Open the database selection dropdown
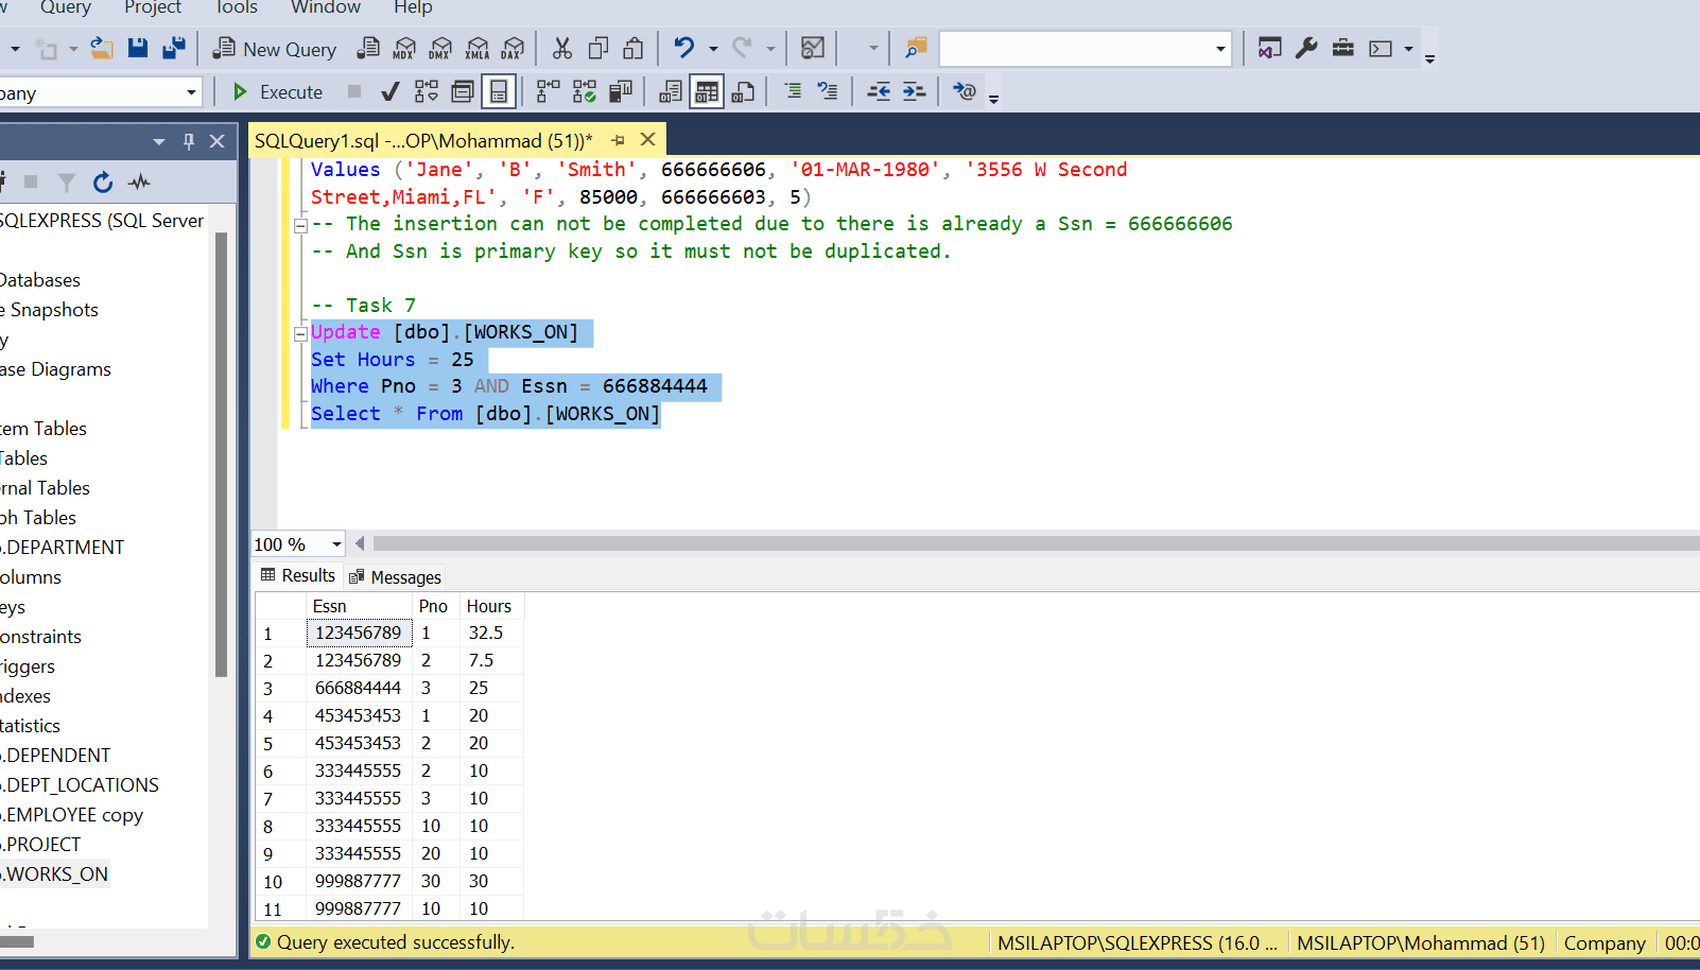 pyautogui.click(x=191, y=92)
